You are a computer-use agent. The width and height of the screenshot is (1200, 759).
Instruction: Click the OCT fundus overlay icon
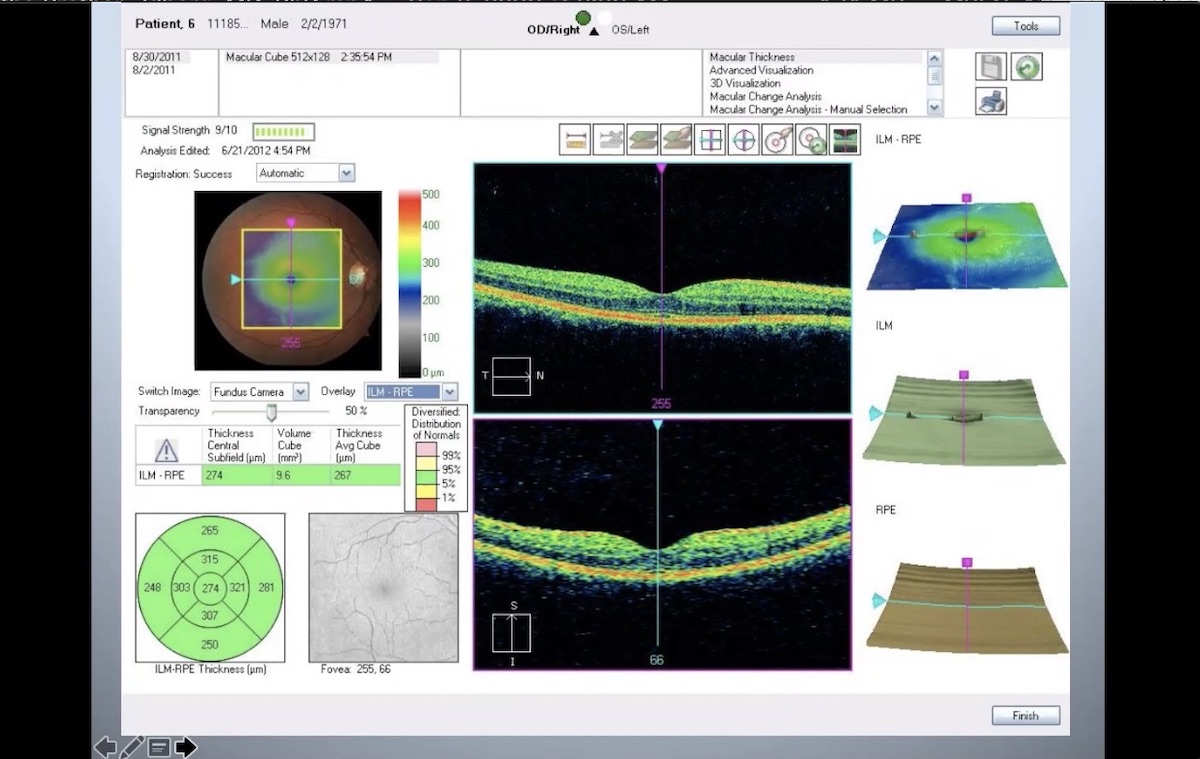[x=845, y=139]
